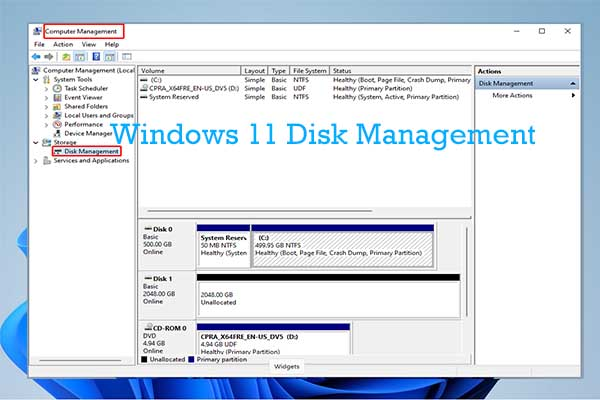The height and width of the screenshot is (400, 600).
Task: Open the Action menu
Action: [63, 44]
